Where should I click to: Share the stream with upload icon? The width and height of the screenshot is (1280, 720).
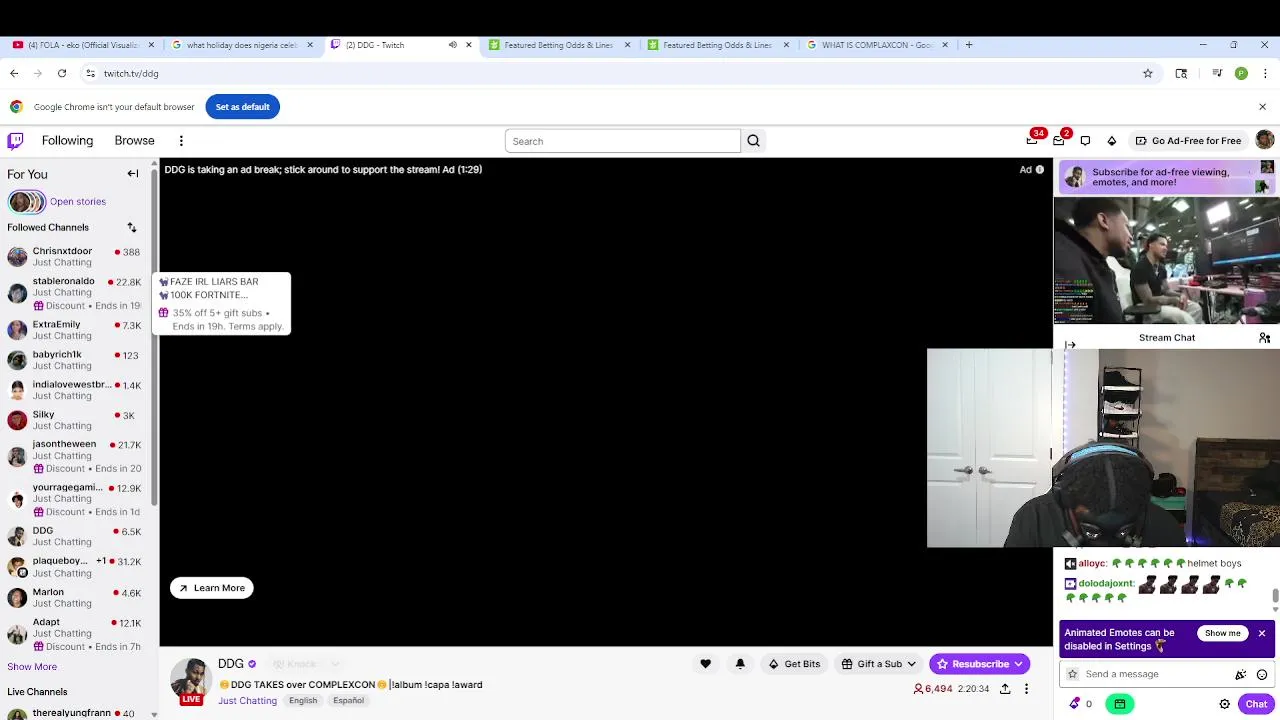[1005, 689]
